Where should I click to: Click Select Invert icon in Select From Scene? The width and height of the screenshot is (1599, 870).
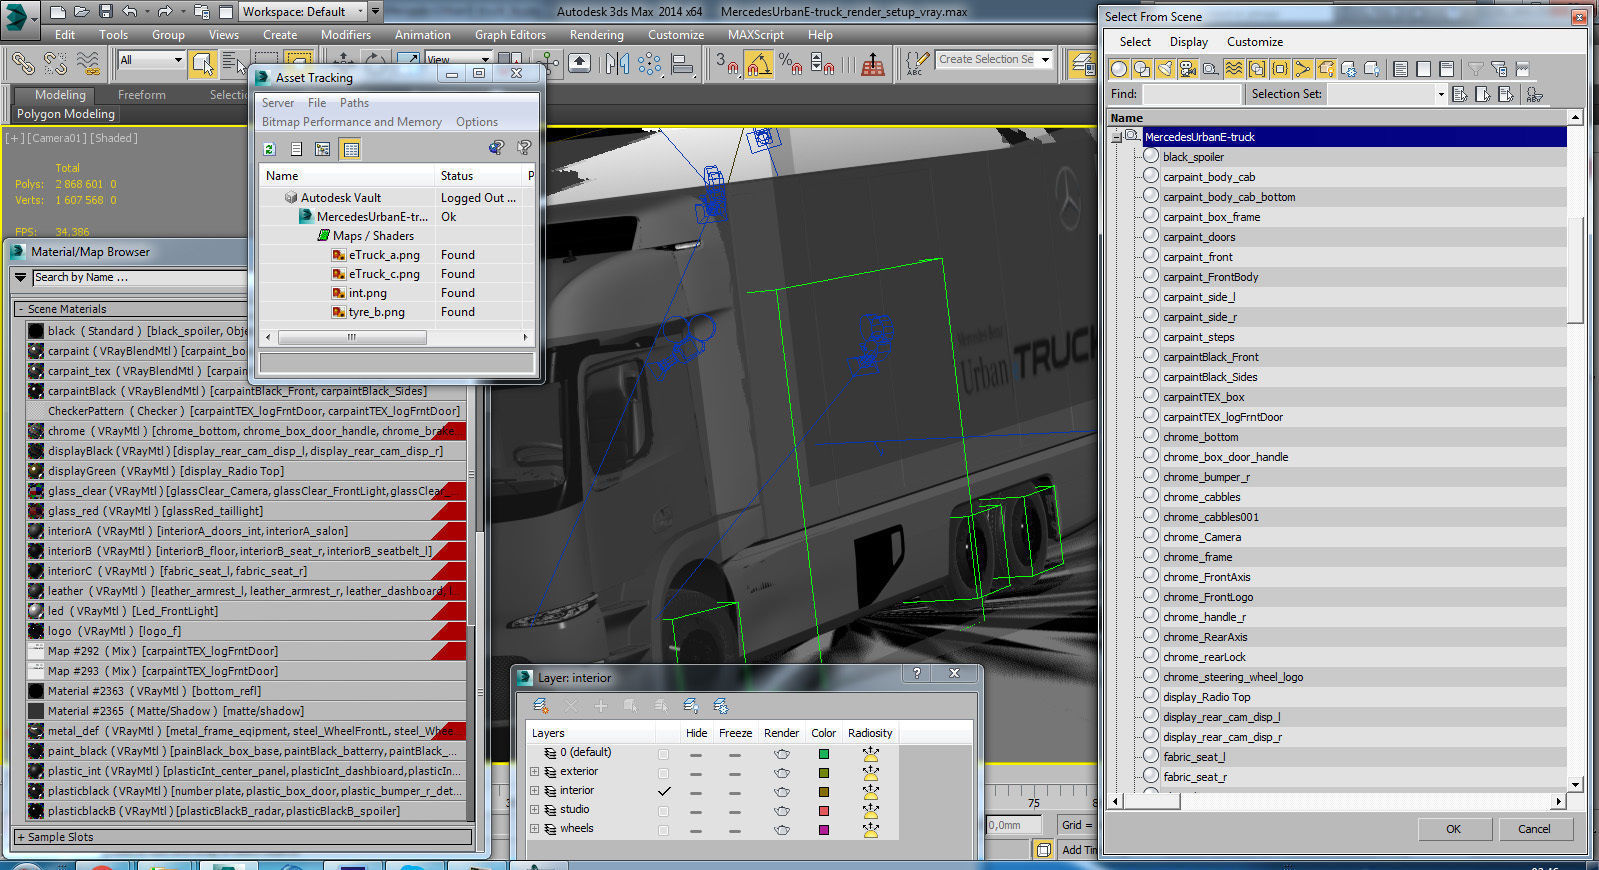coord(1447,69)
